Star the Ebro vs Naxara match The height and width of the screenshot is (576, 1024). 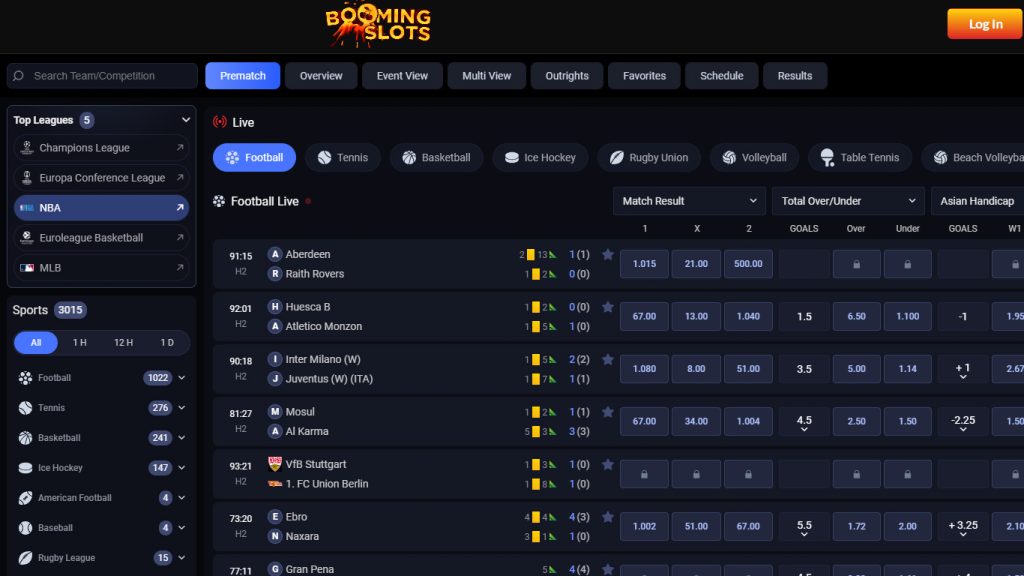click(608, 517)
